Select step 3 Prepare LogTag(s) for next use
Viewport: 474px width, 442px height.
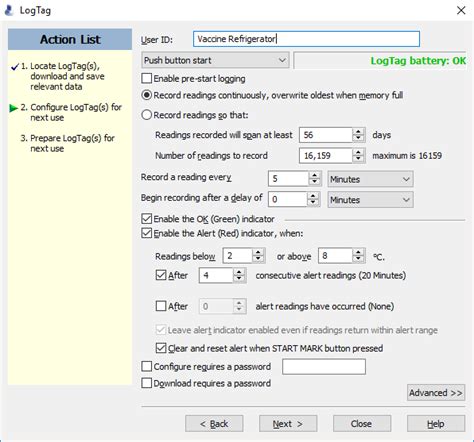click(x=67, y=143)
